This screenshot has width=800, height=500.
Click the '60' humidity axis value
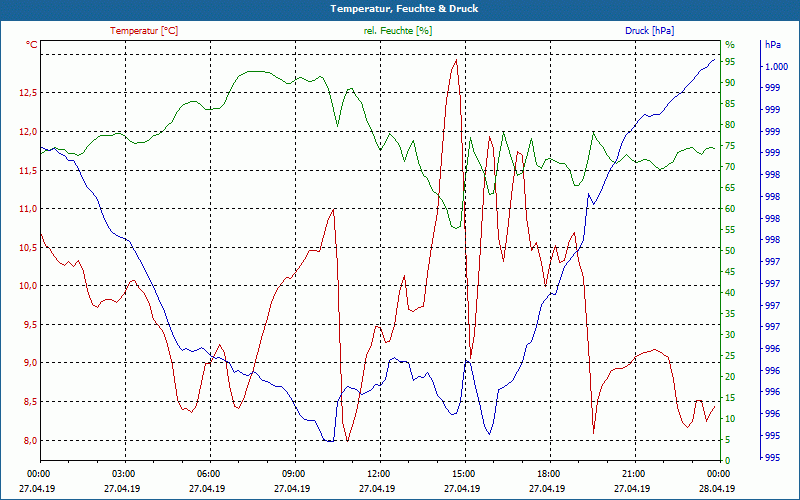pyautogui.click(x=730, y=209)
